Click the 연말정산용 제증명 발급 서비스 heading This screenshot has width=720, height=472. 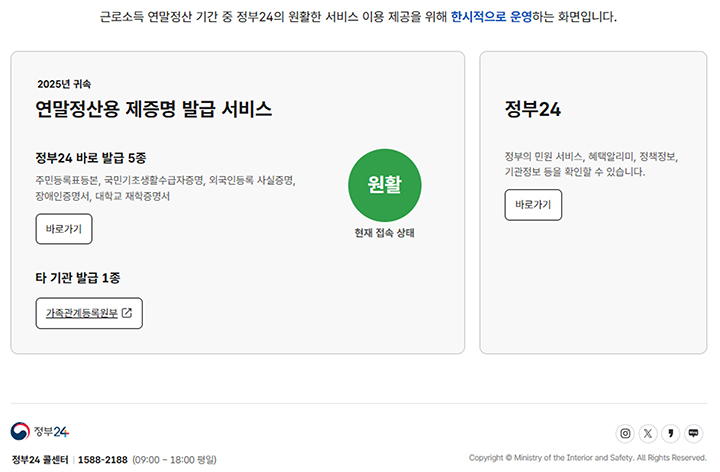[153, 109]
